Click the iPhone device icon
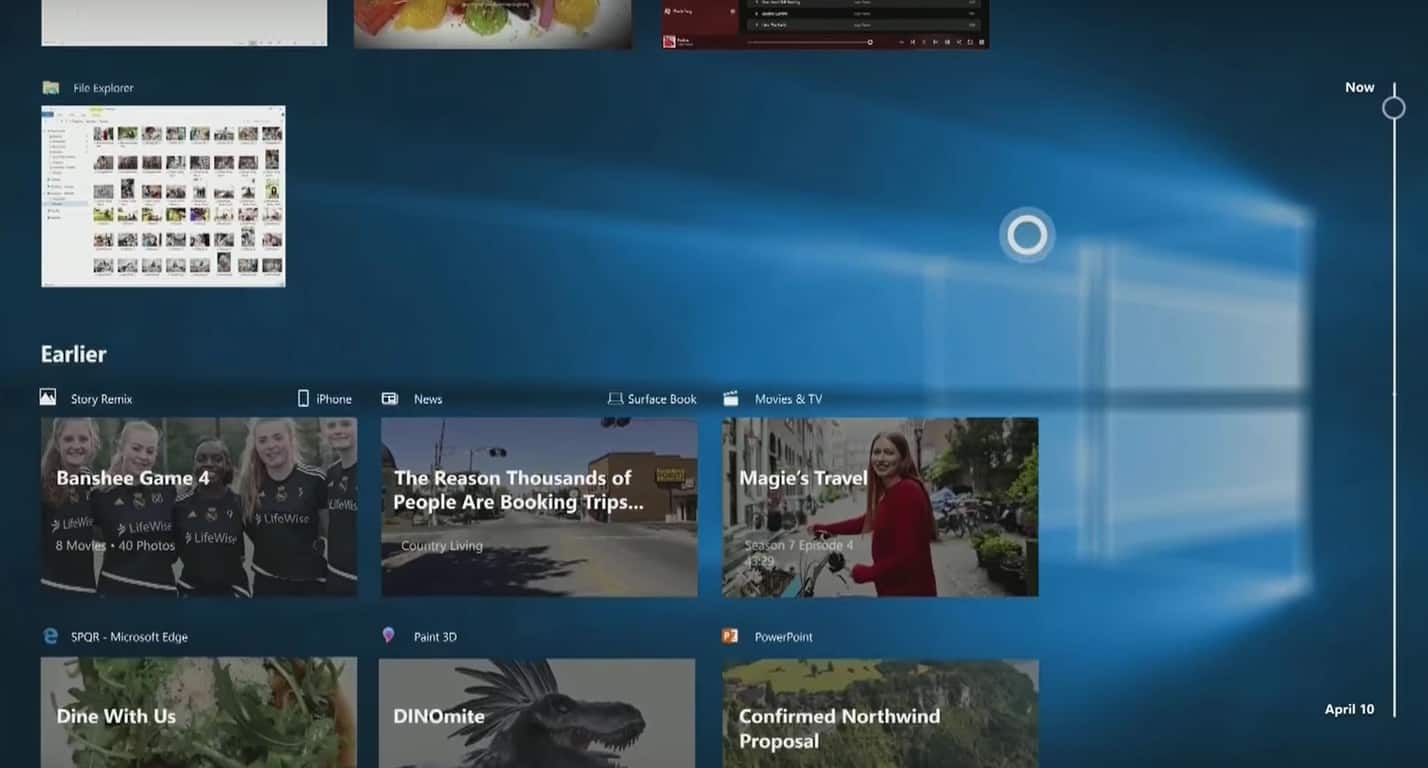This screenshot has width=1428, height=768. coord(303,398)
